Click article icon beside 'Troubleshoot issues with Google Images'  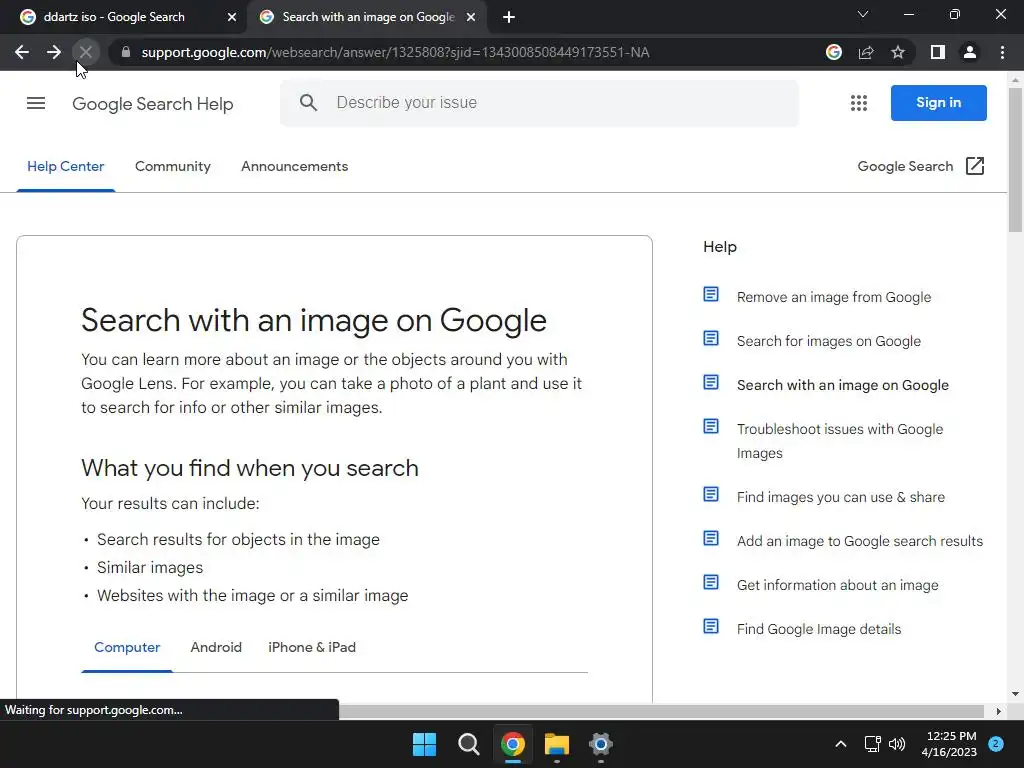(x=711, y=426)
